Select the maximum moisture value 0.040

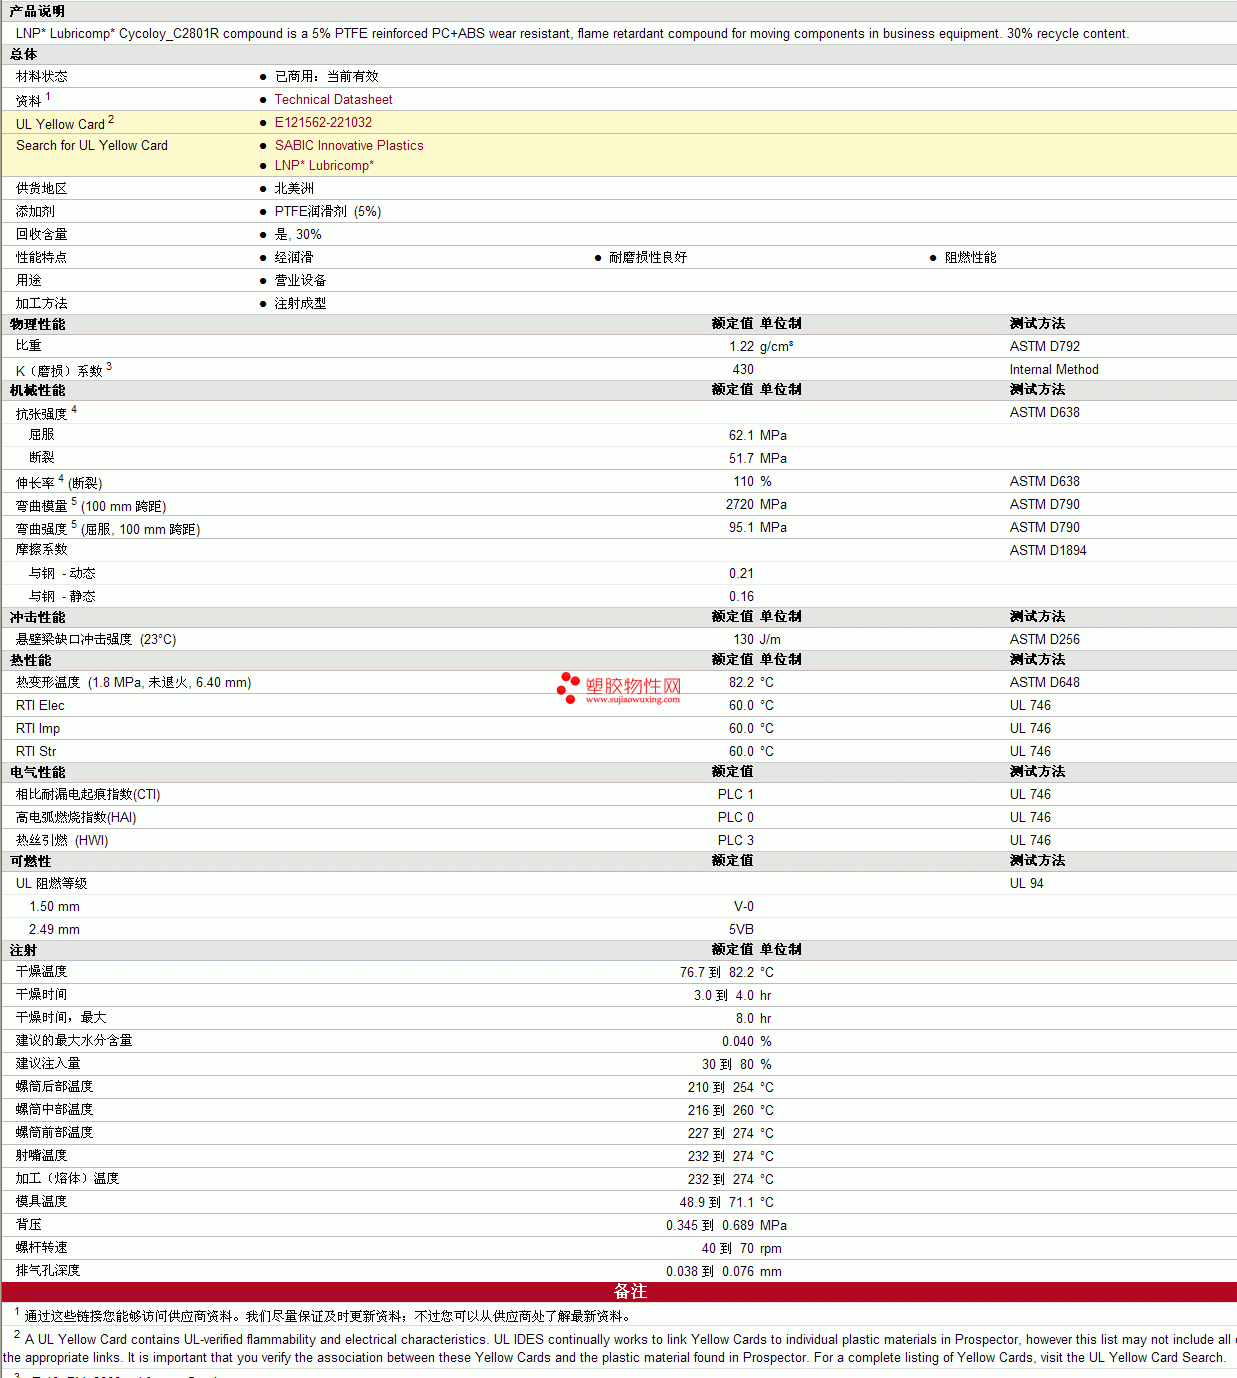point(739,1042)
